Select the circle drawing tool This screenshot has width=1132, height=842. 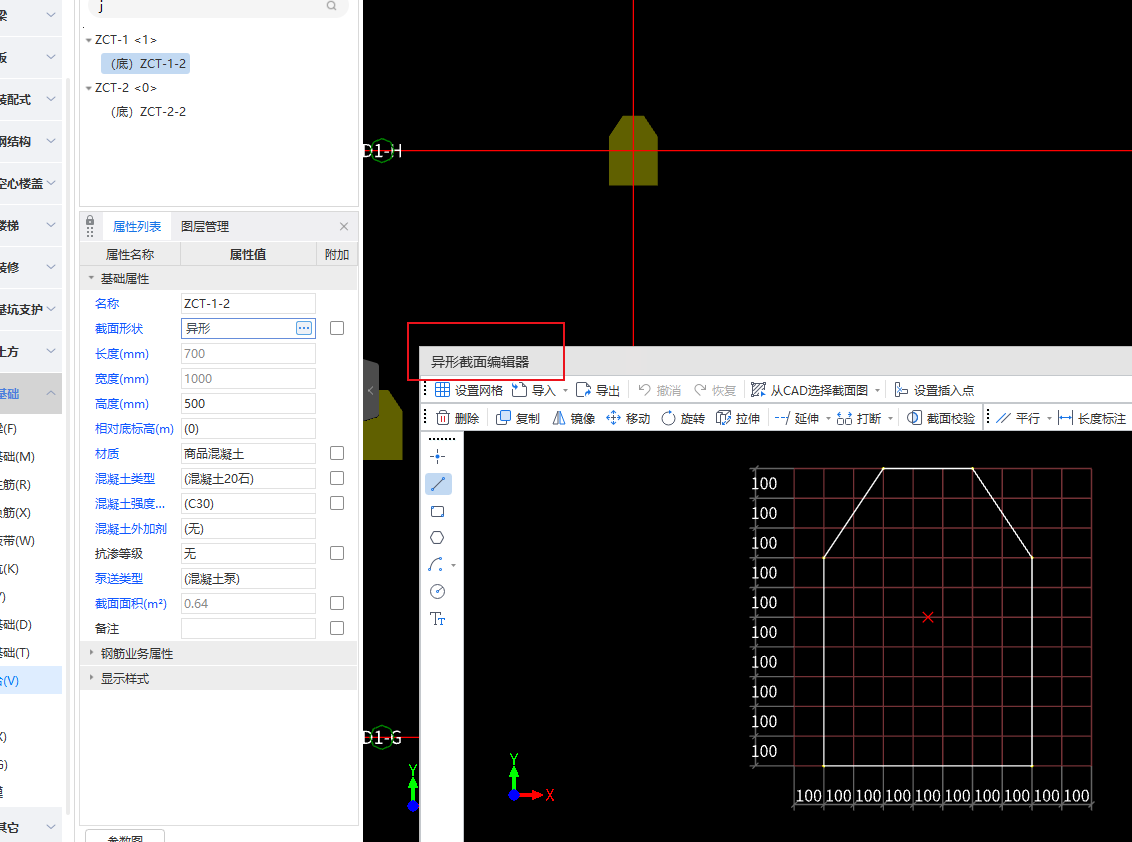[437, 591]
